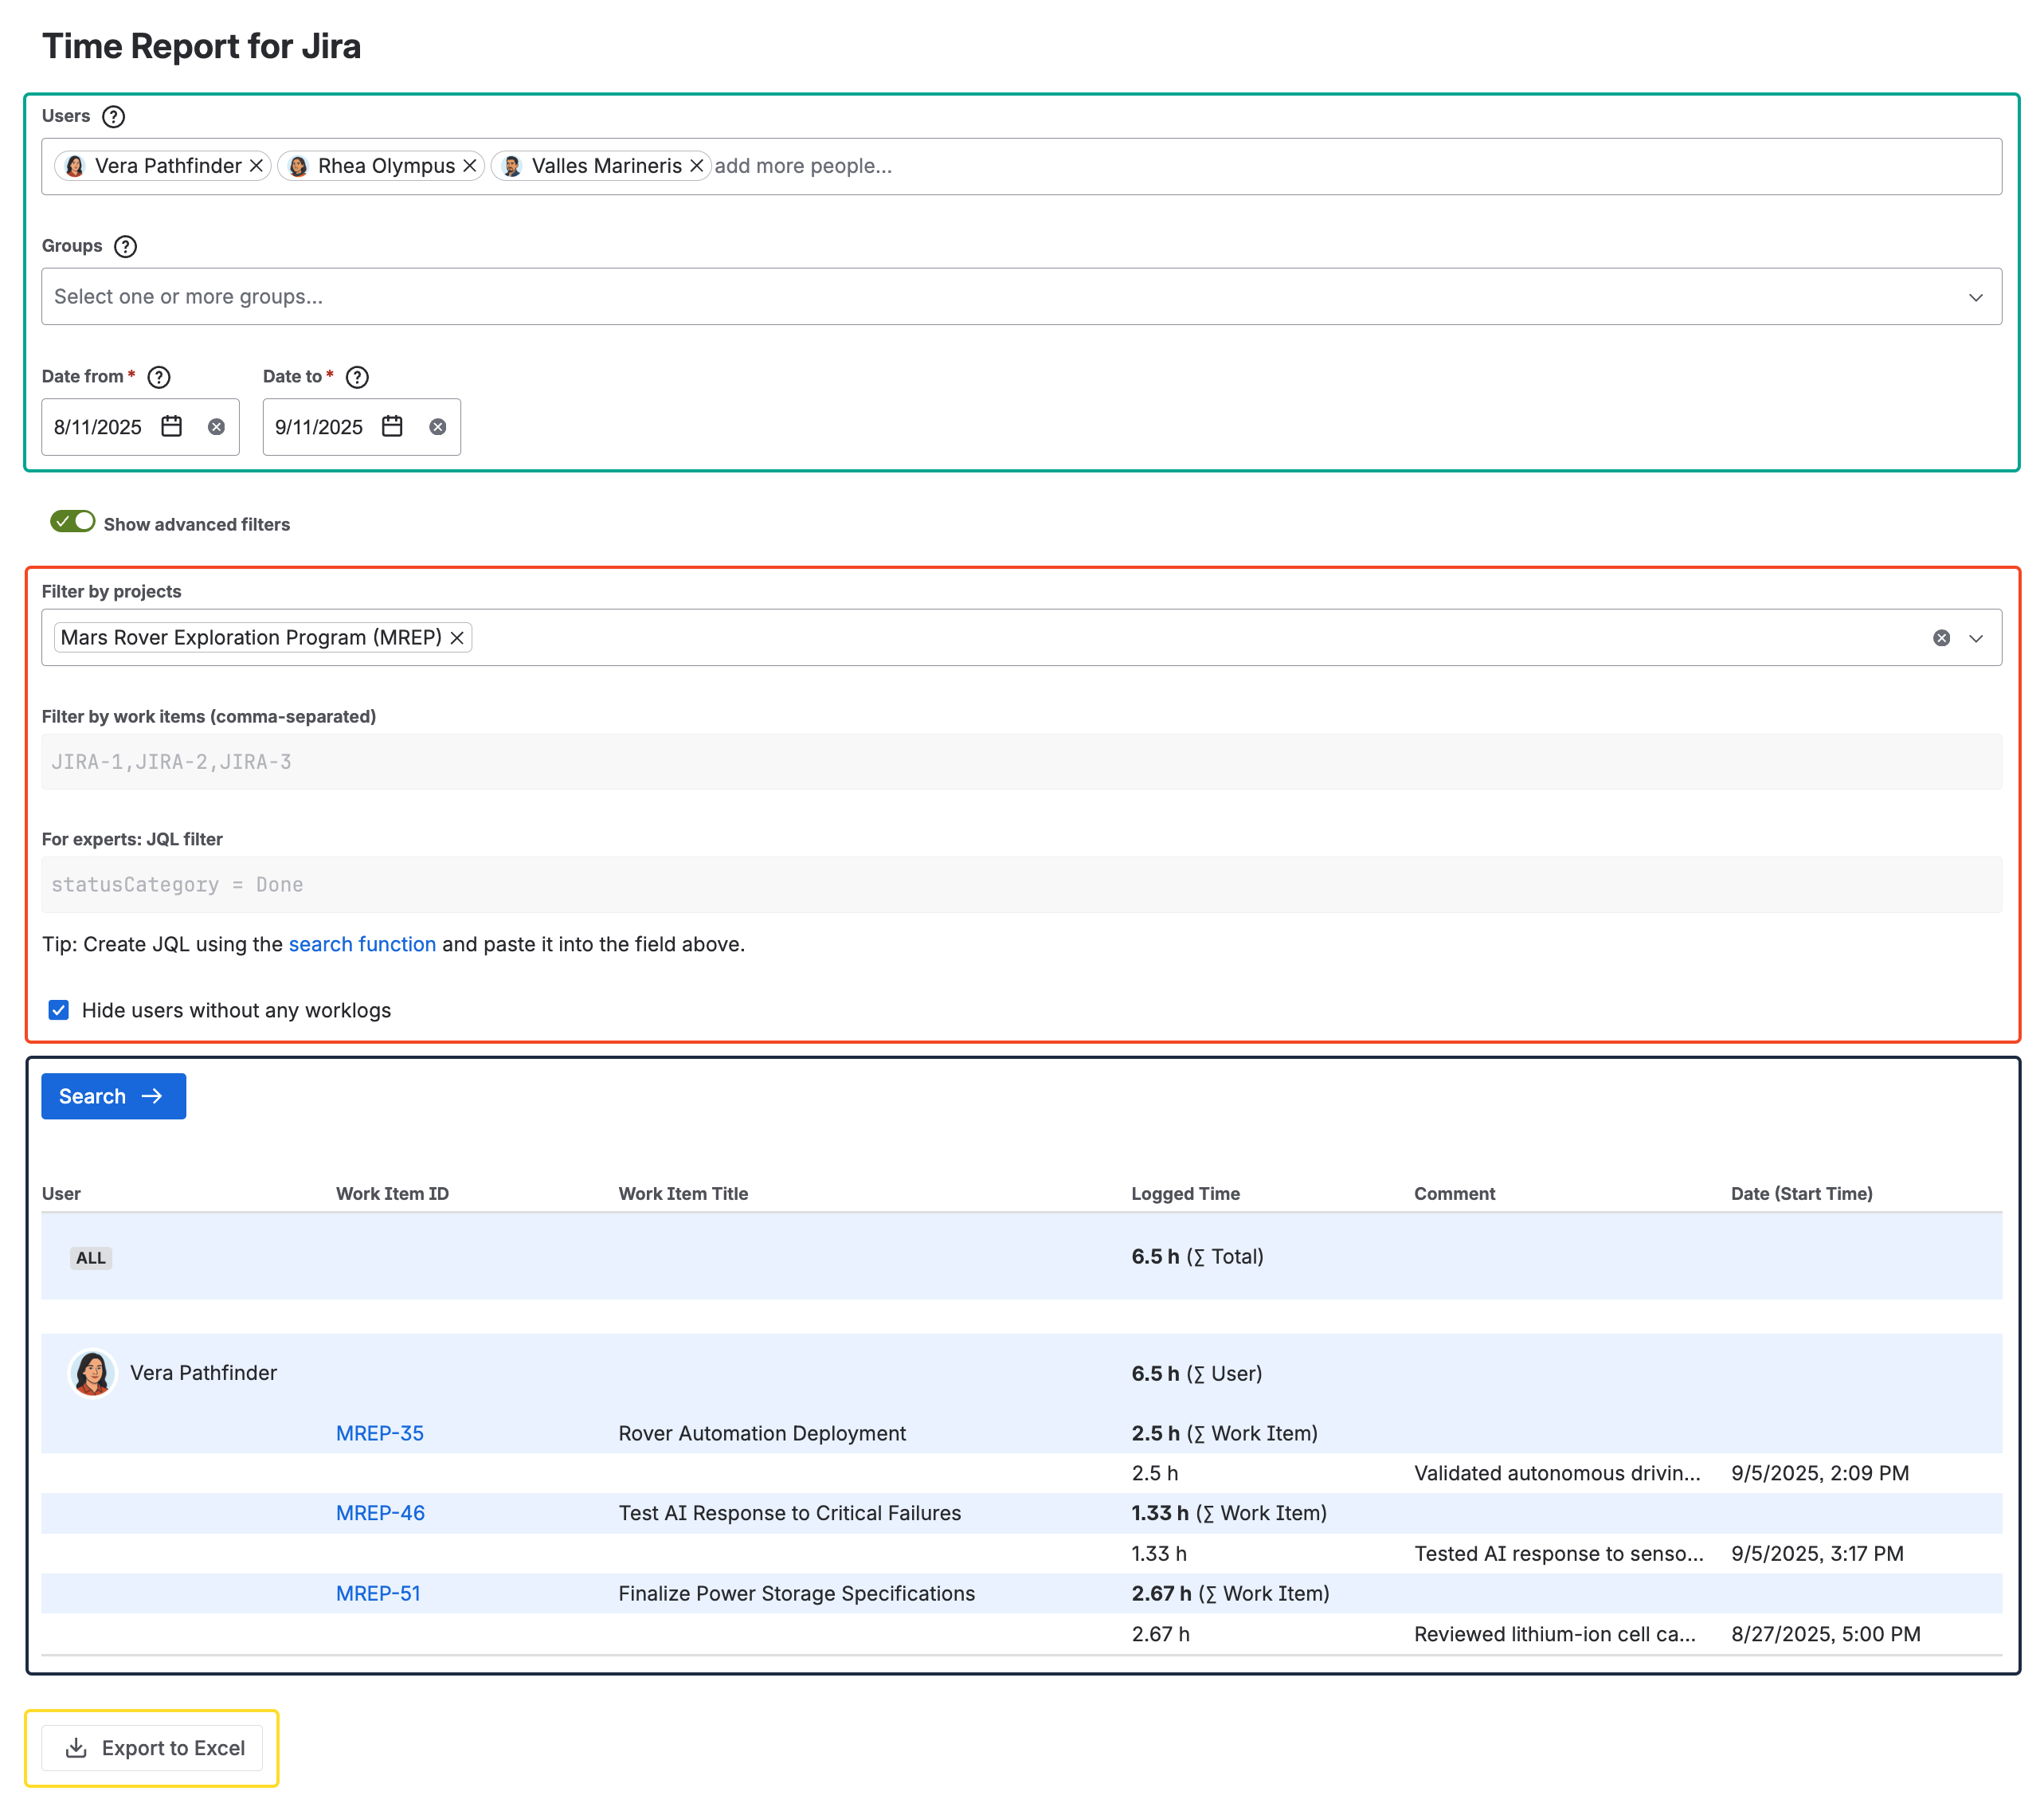Image resolution: width=2044 pixels, height=1807 pixels.
Task: Toggle Show advanced filters switch
Action: pos(73,522)
